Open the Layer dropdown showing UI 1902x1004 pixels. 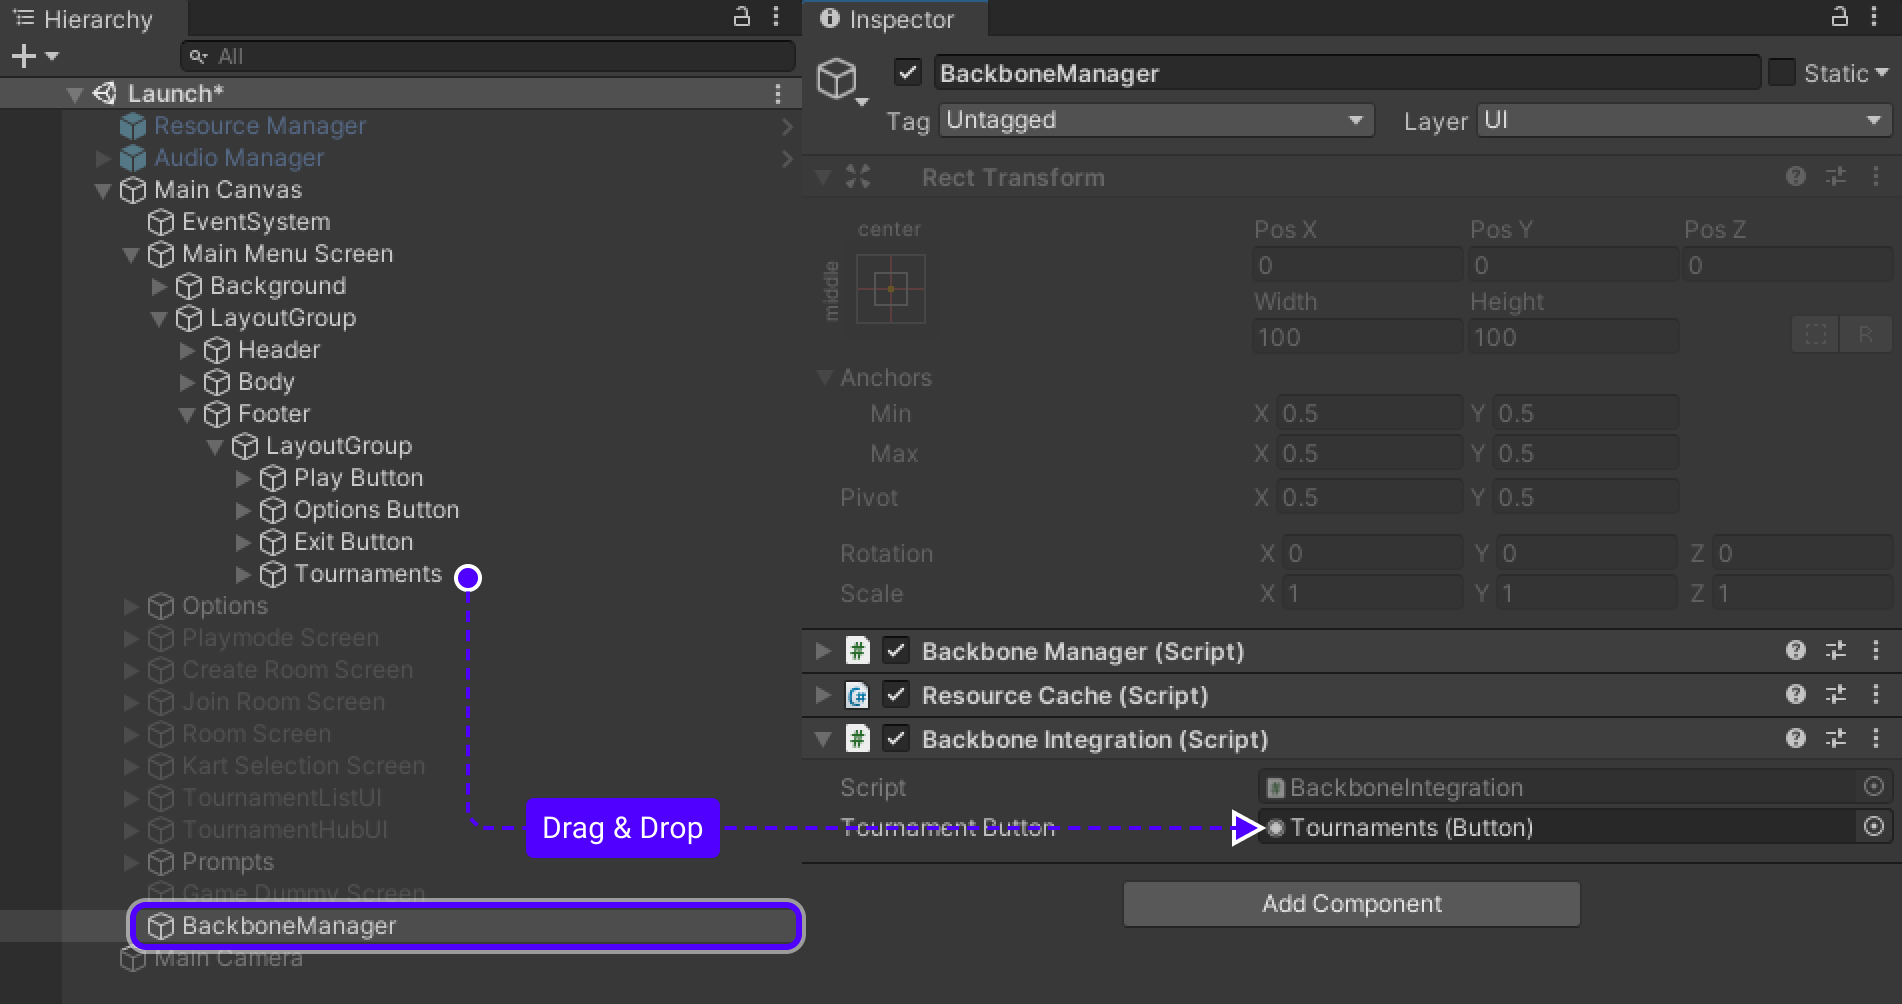(x=1682, y=121)
